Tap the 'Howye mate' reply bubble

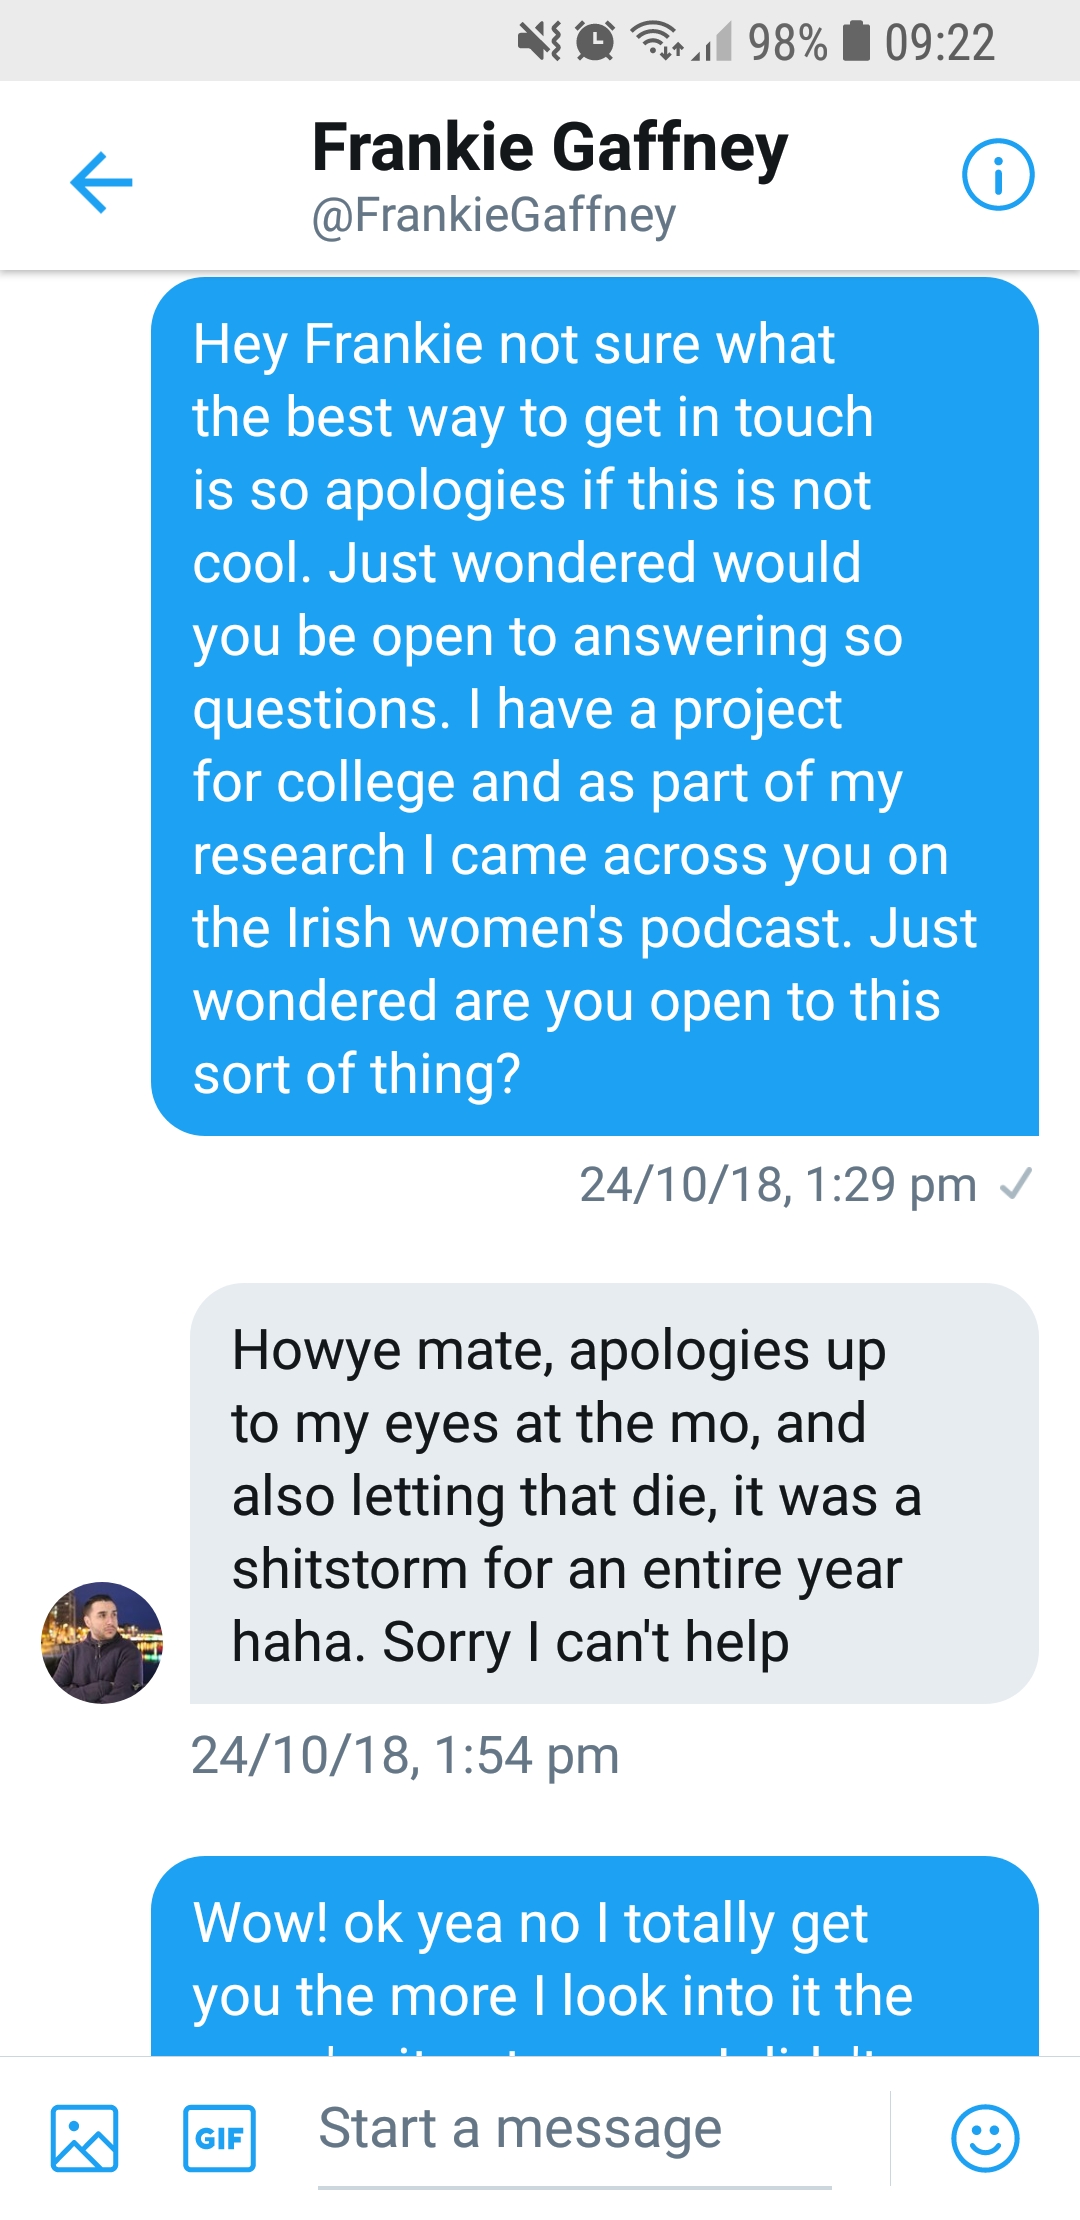point(613,1494)
